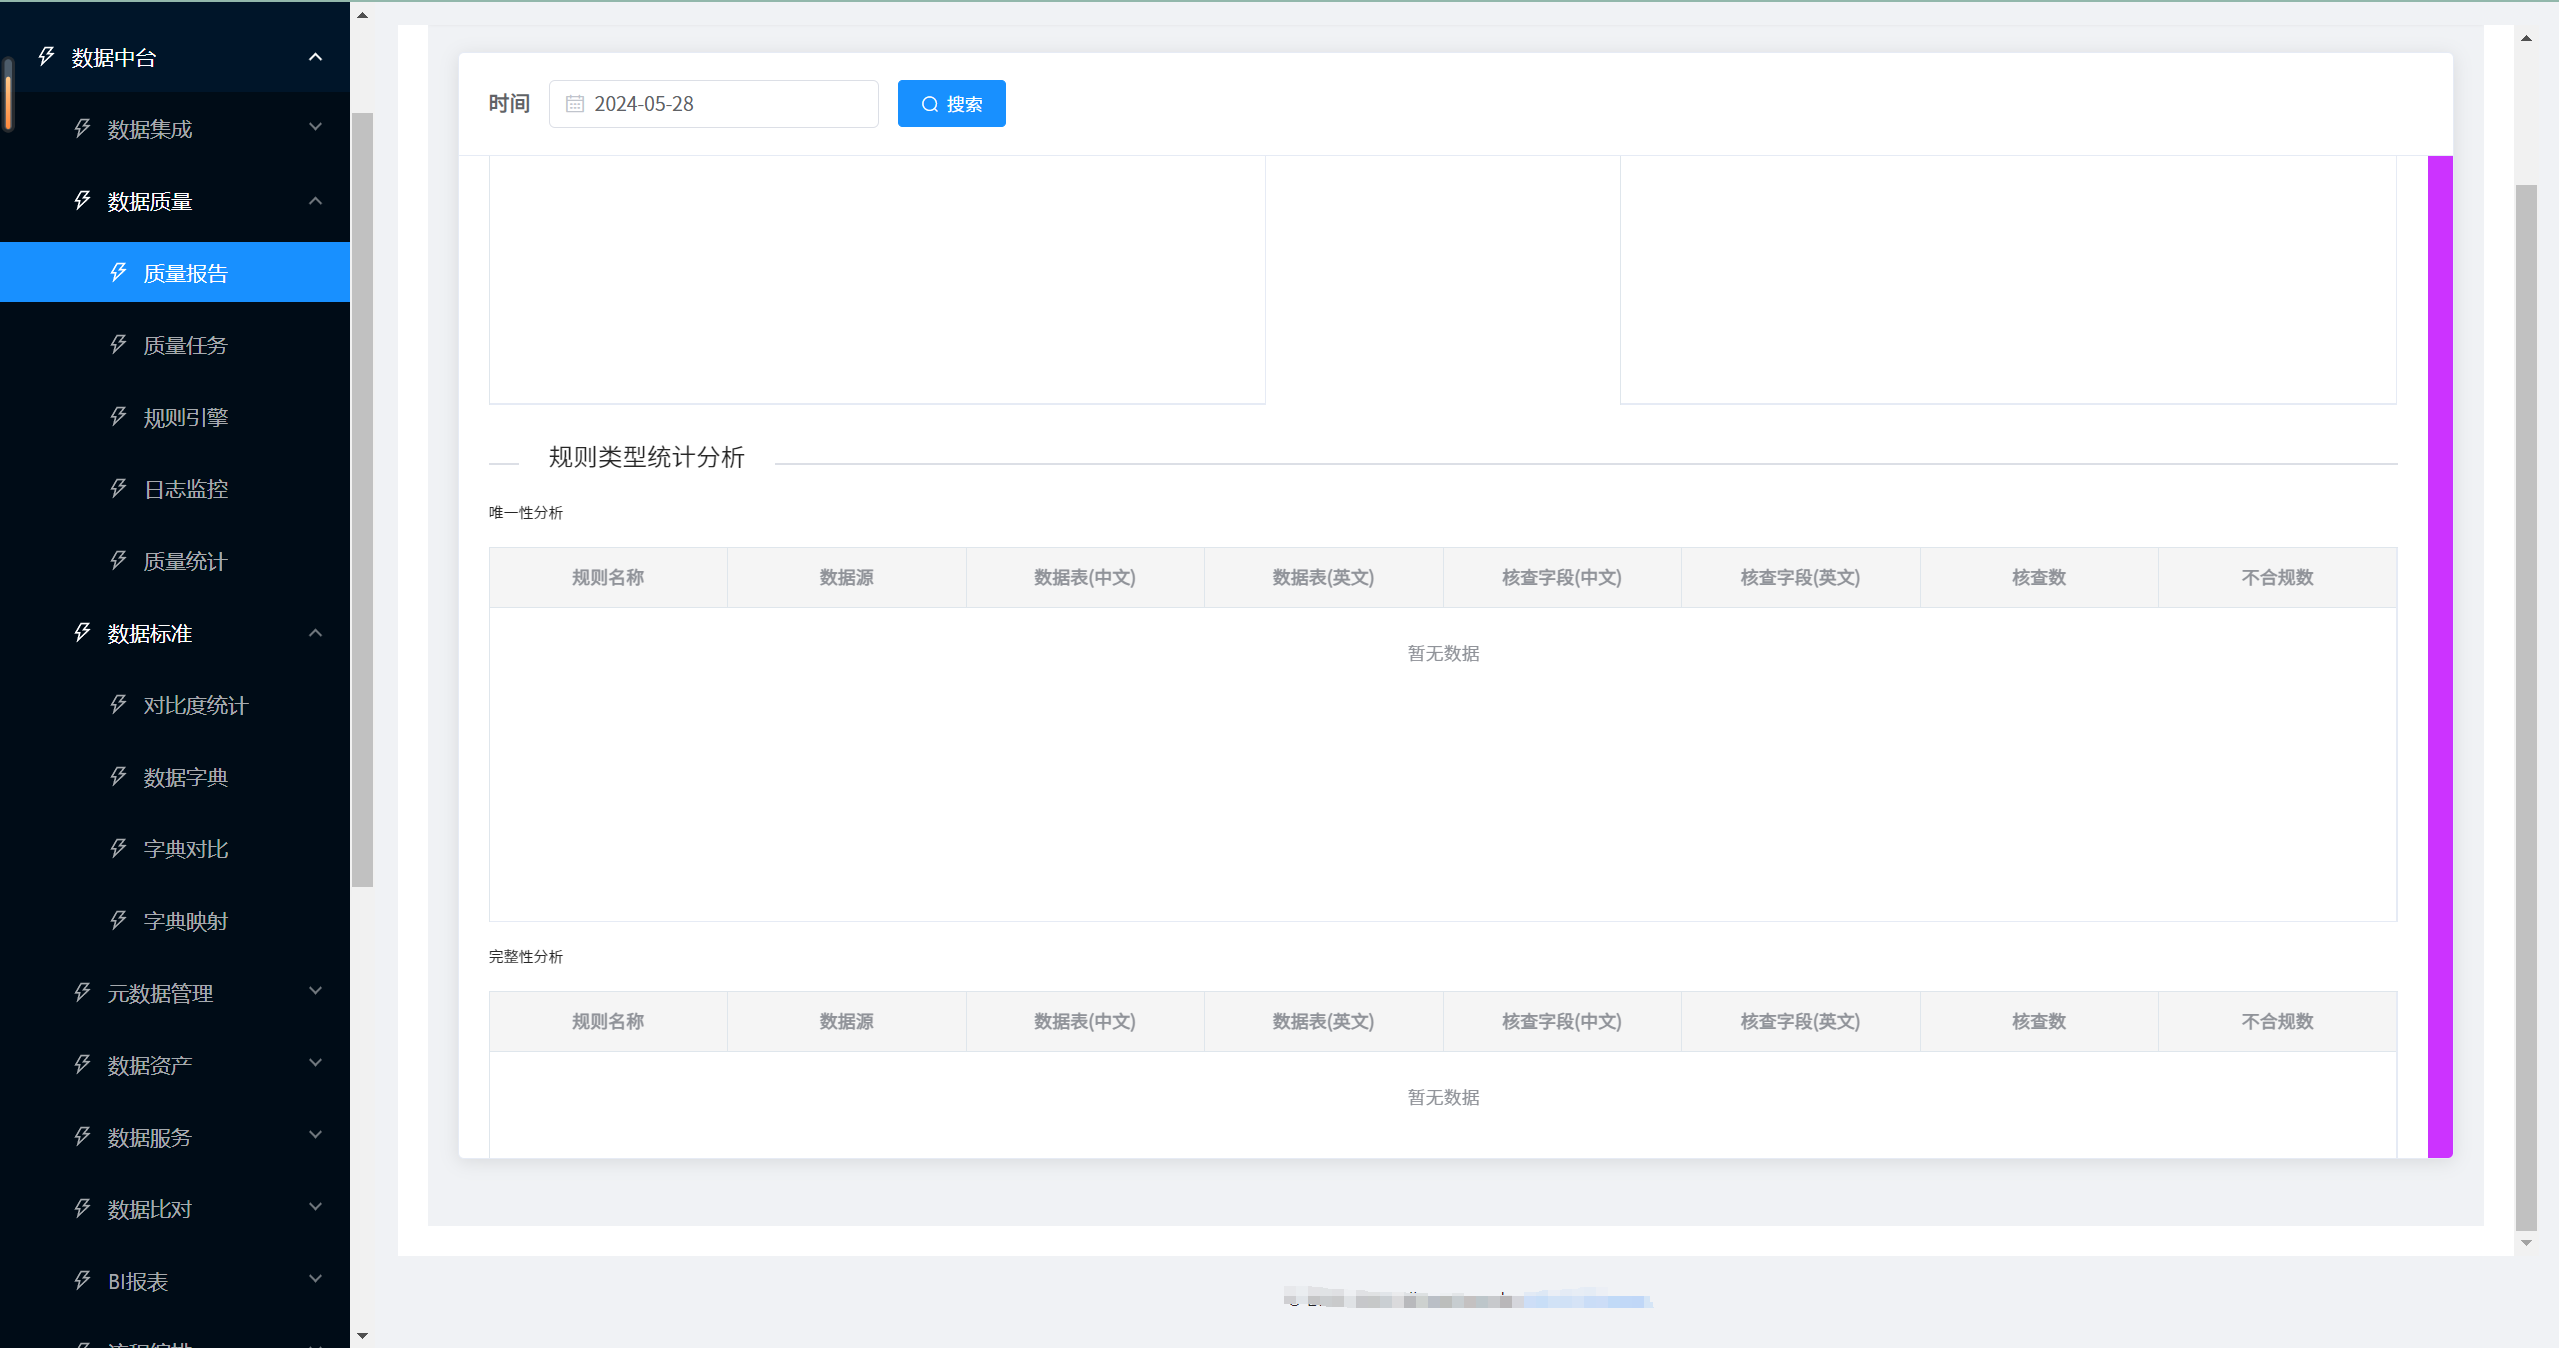This screenshot has width=2559, height=1348.
Task: Open the 日志监控 menu item
Action: tap(175, 489)
